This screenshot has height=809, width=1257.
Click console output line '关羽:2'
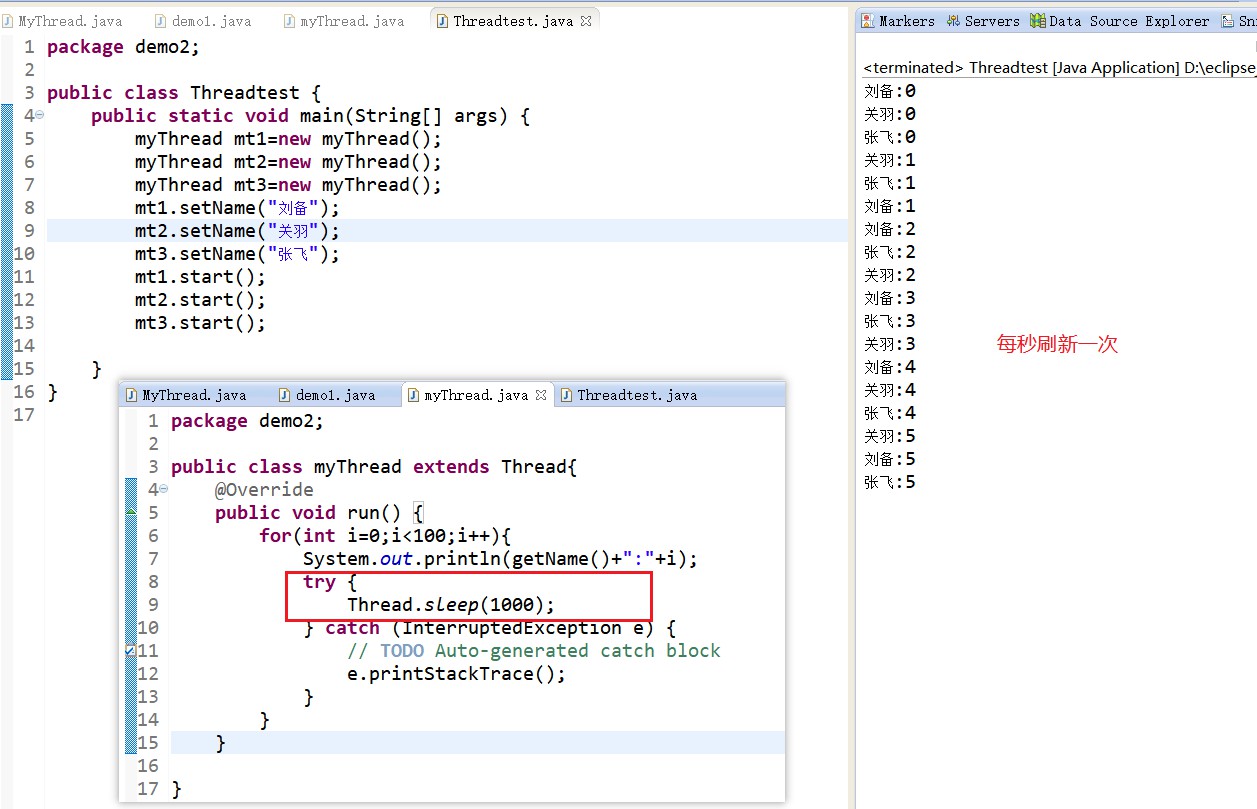click(x=890, y=275)
